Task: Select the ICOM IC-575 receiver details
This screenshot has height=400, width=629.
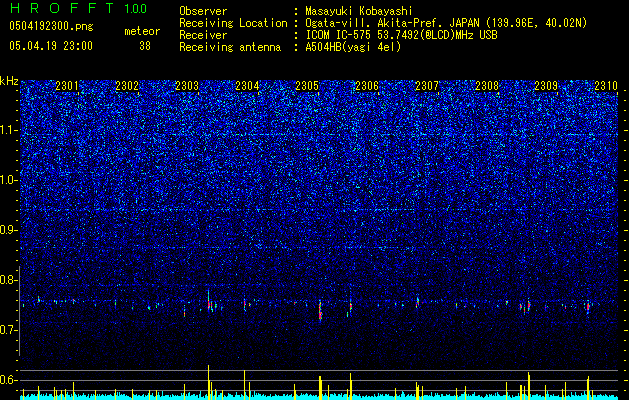Action: [401, 35]
